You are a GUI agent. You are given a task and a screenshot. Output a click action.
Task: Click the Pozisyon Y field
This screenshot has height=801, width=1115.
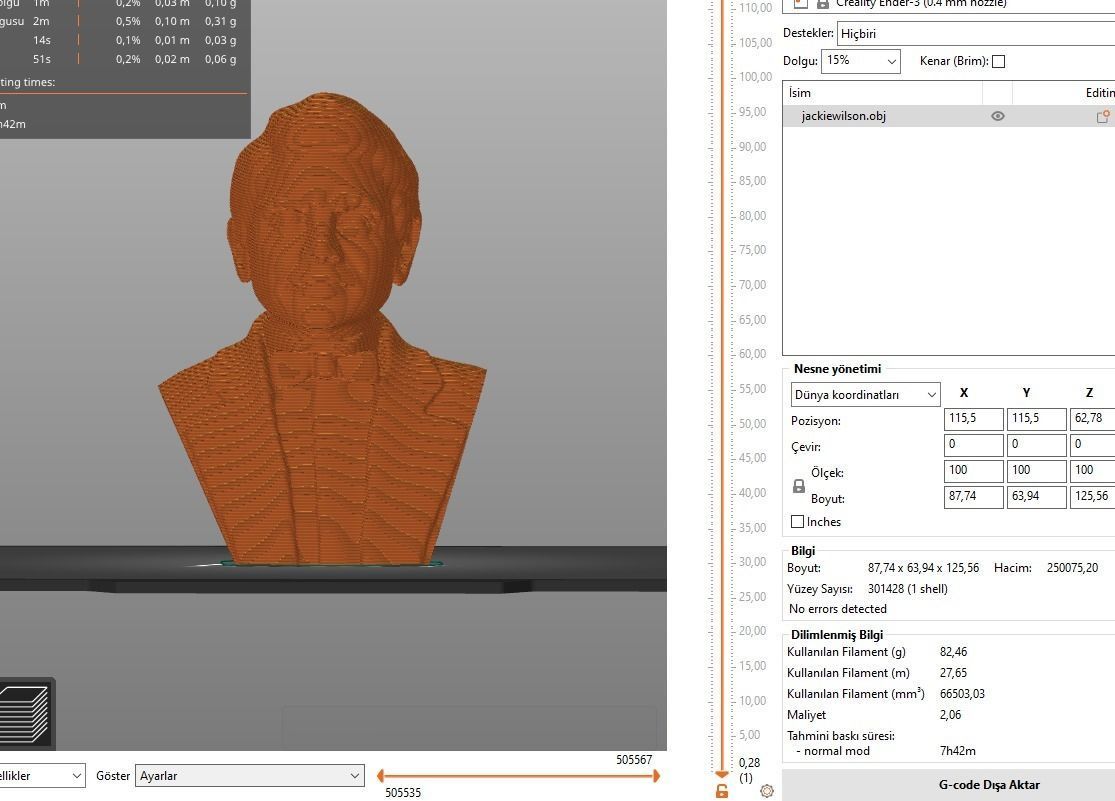[x=1037, y=418]
